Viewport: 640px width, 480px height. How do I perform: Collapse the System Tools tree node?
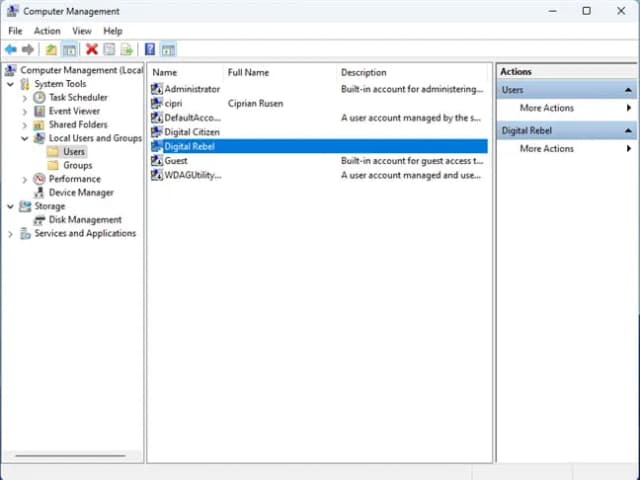[11, 85]
